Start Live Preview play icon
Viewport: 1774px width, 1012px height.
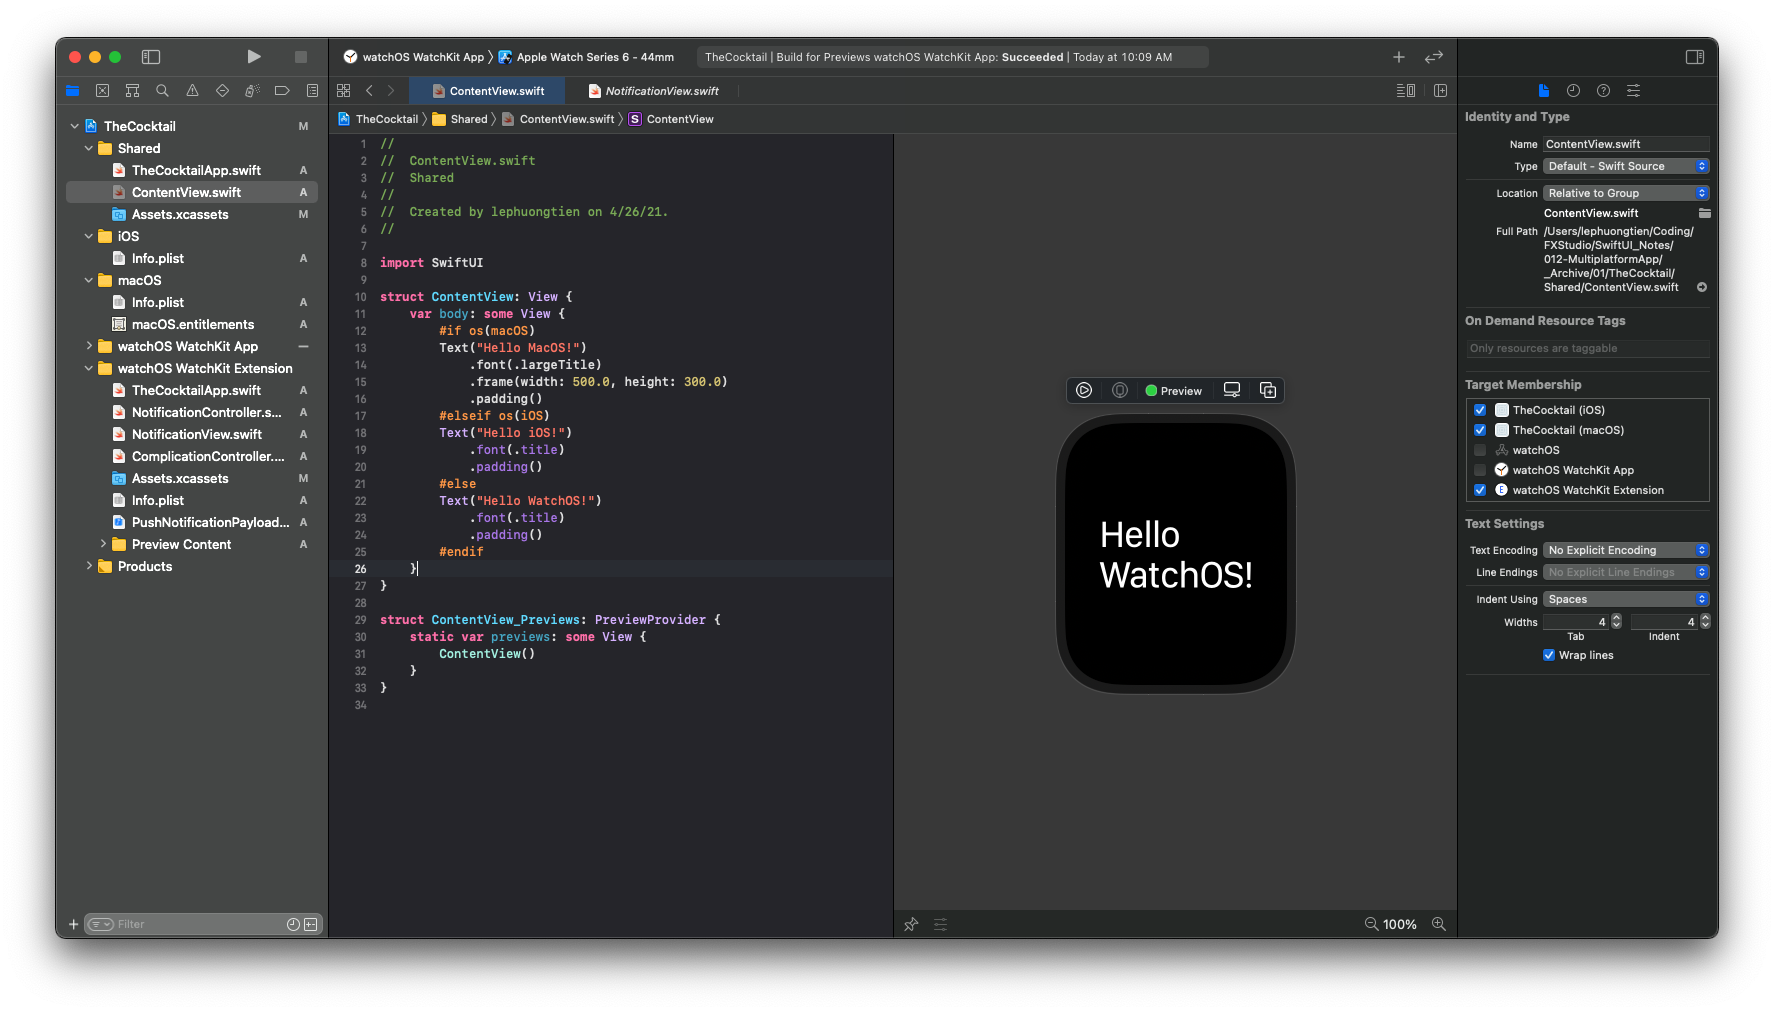pyautogui.click(x=1084, y=391)
